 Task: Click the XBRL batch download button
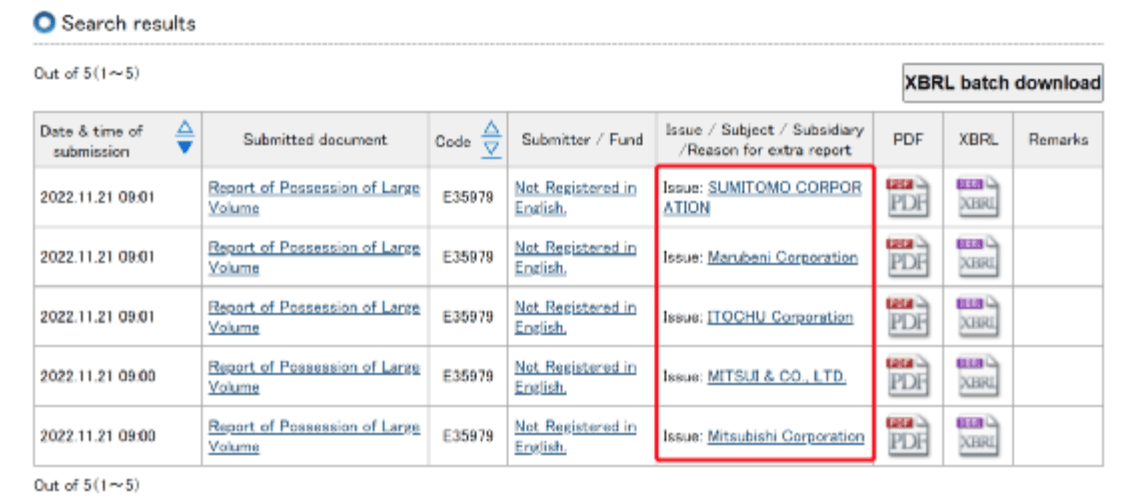(x=1003, y=83)
